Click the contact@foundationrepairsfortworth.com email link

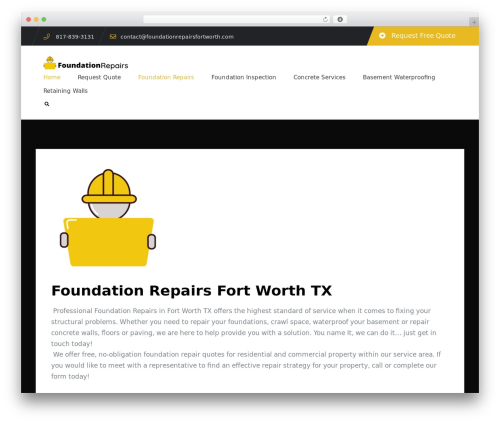click(177, 37)
